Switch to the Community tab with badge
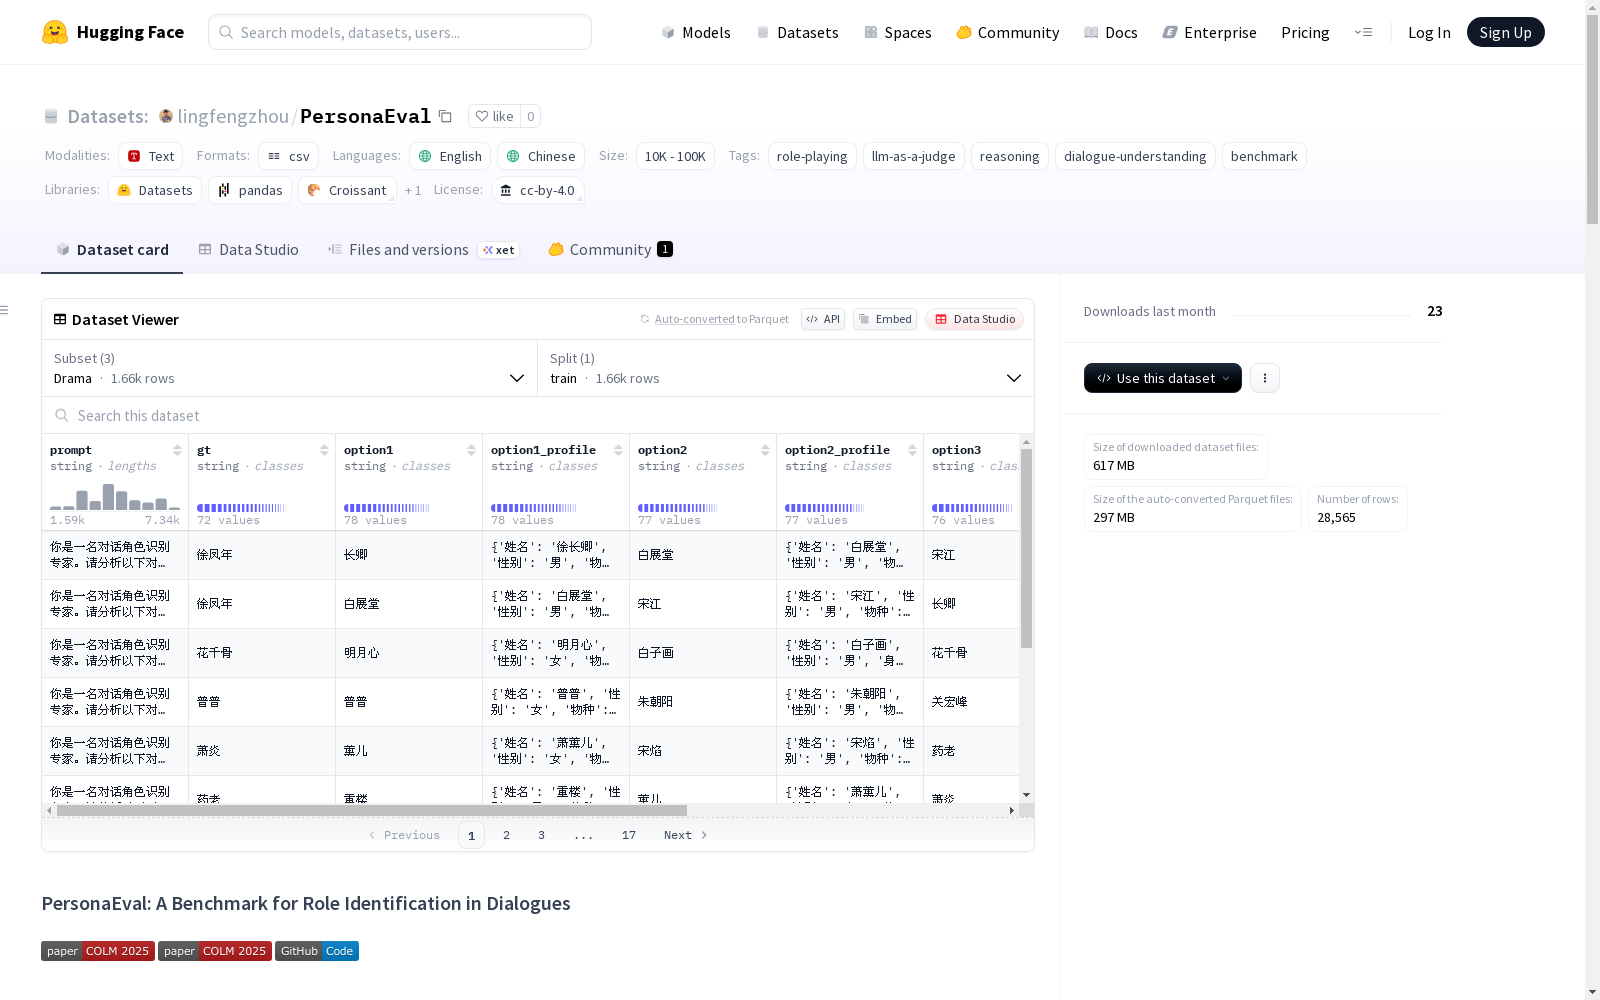Viewport: 1600px width, 1000px height. [x=611, y=250]
